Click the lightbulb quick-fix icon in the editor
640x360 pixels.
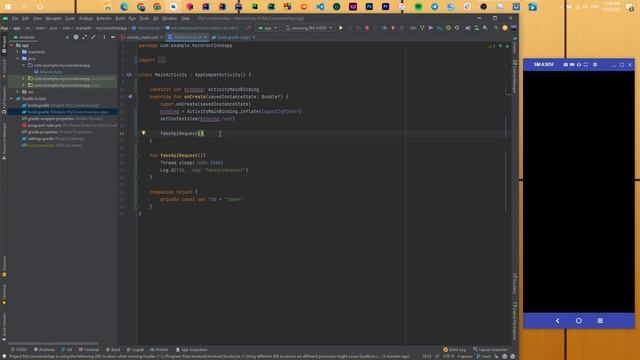pos(143,133)
